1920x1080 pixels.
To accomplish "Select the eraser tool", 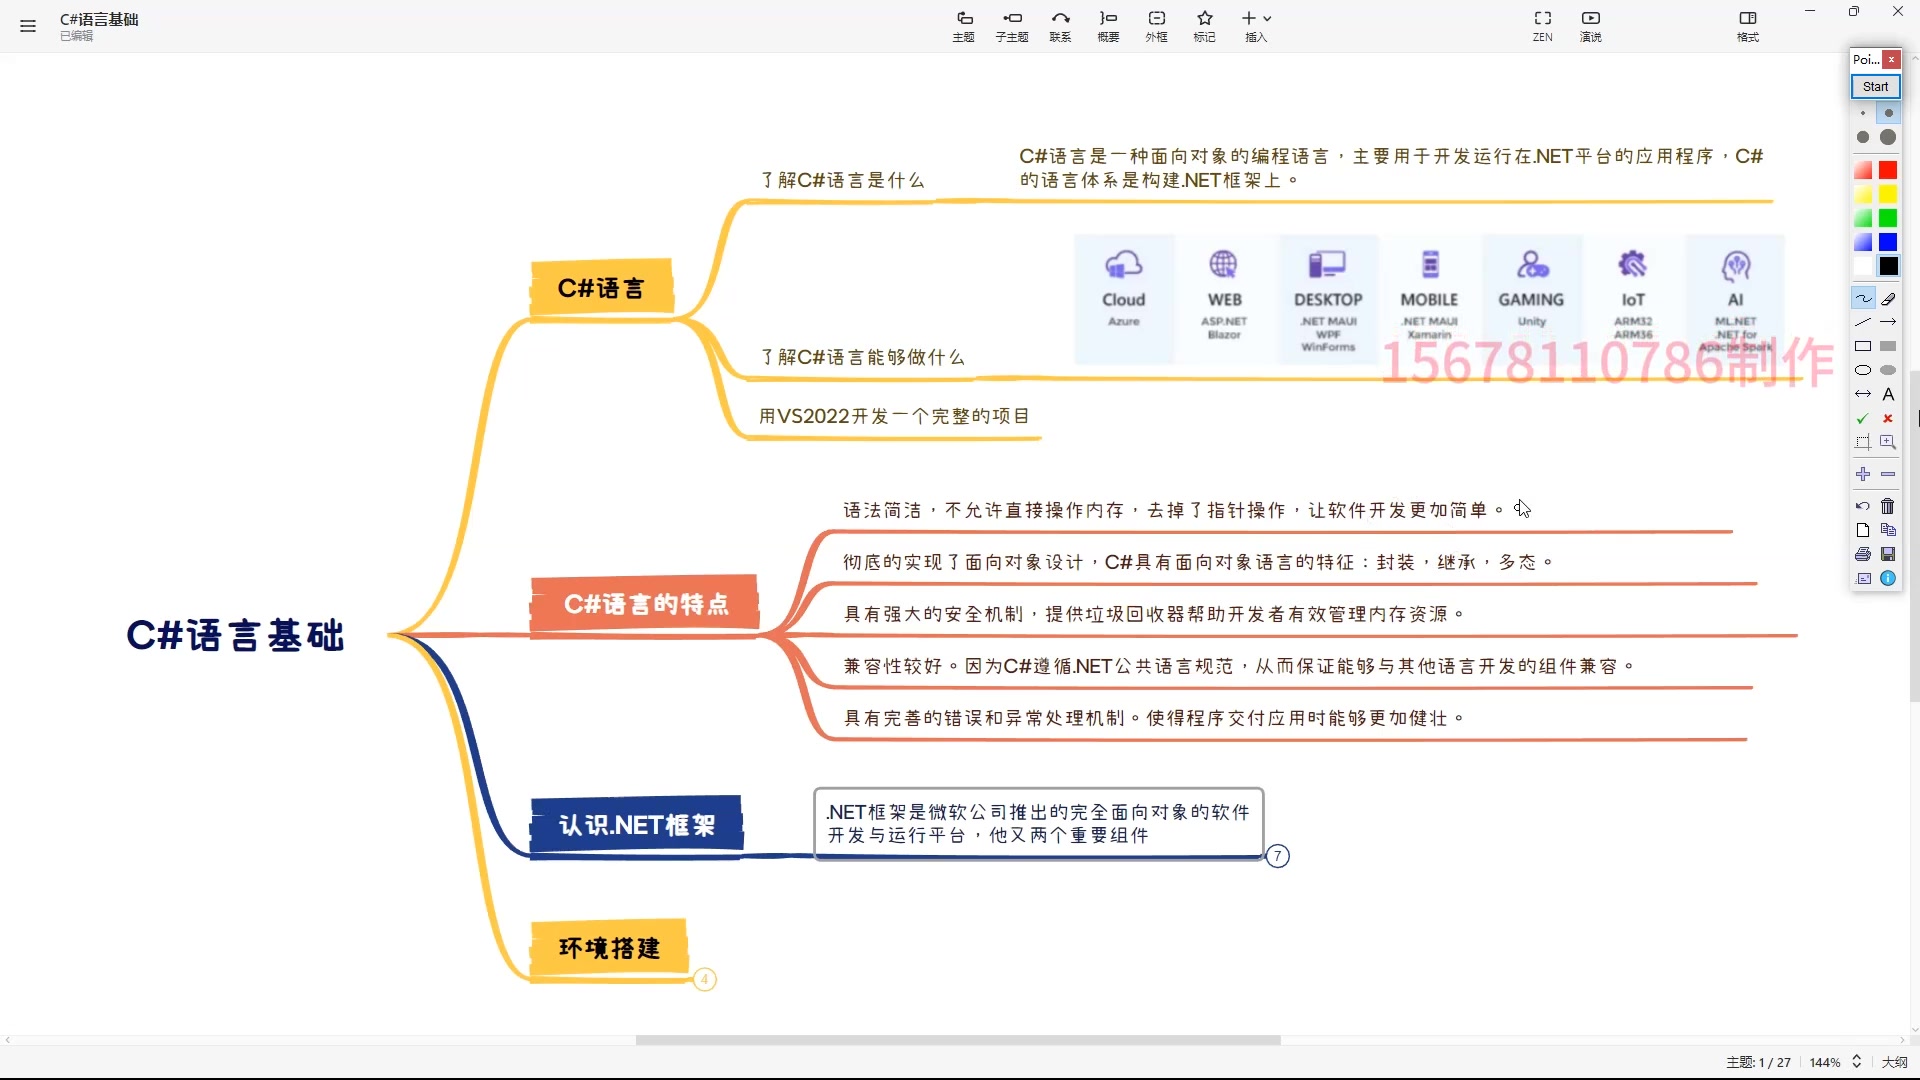I will click(1888, 298).
